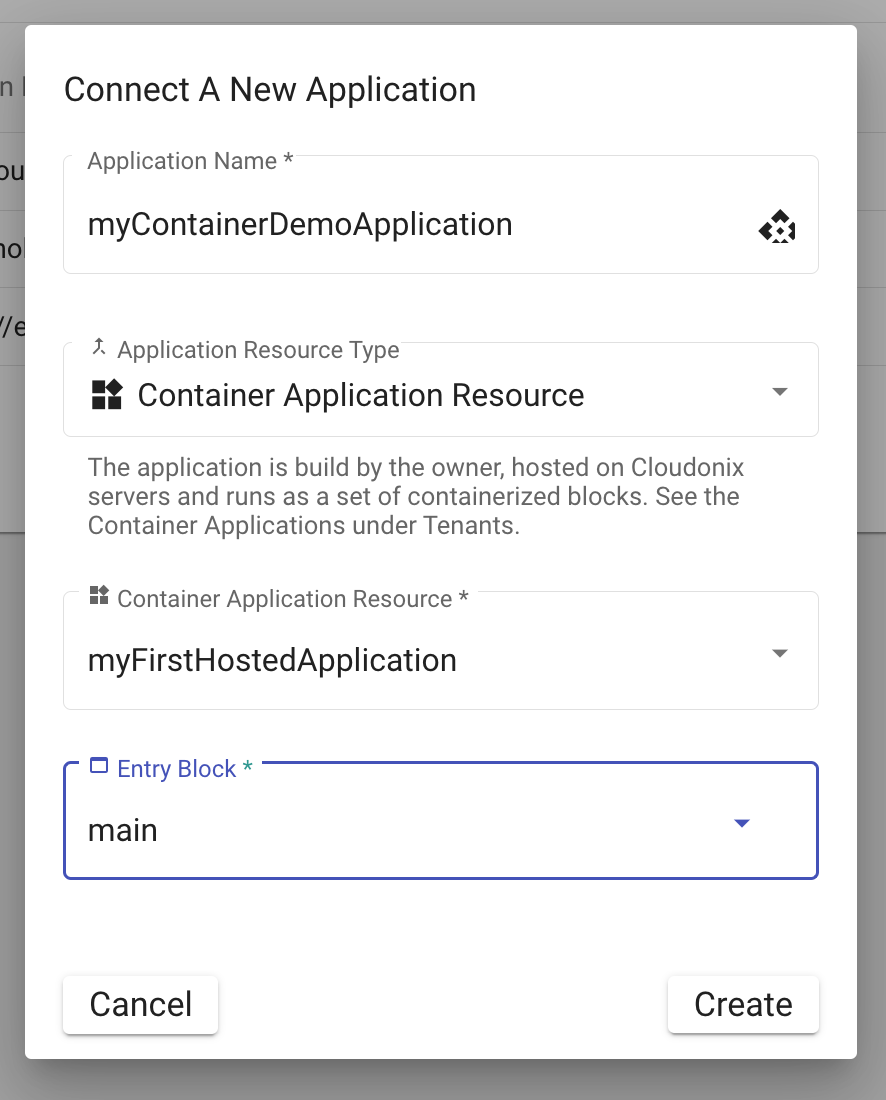886x1100 pixels.
Task: Click the widgets icon before Container Application Resource value
Action: tap(106, 395)
